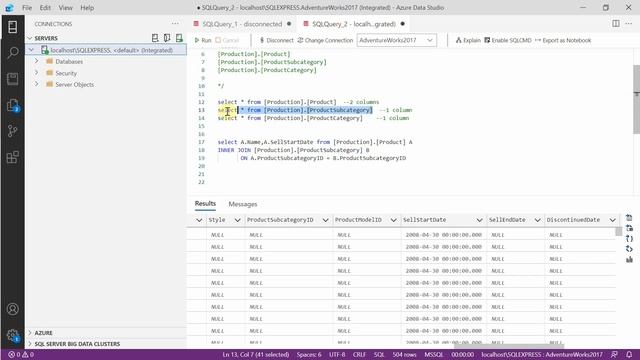
Task: Open the Extensions view icon
Action: 13,157
